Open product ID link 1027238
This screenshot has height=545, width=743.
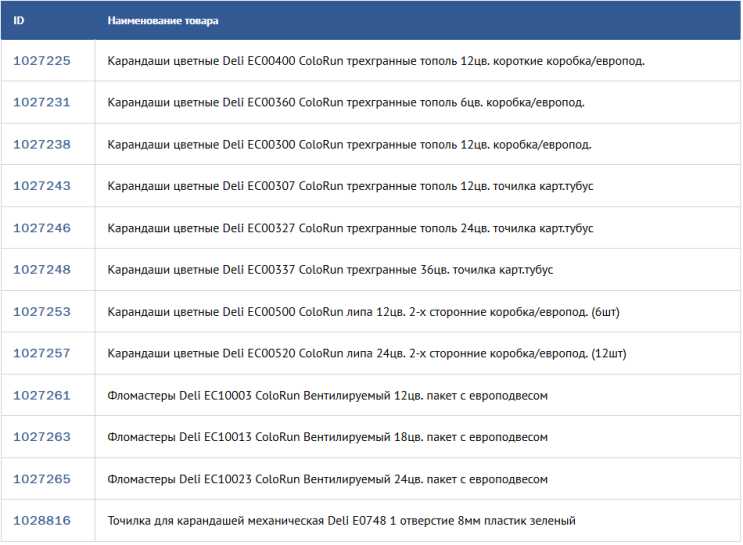pyautogui.click(x=42, y=144)
